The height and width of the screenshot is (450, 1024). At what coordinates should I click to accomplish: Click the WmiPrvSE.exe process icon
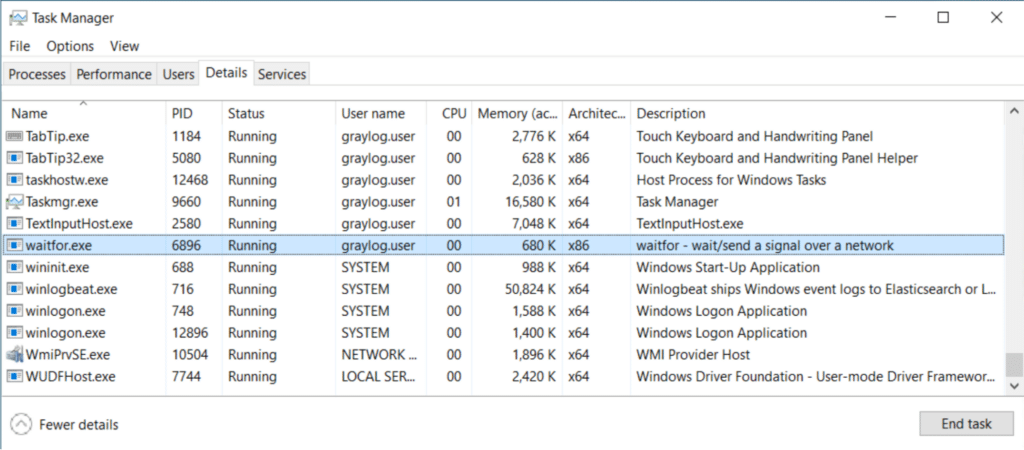click(x=14, y=355)
